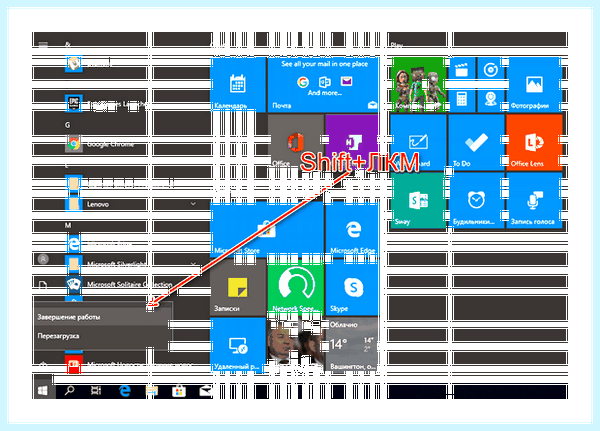
Task: Open the Documents icon in Start sidebar
Action: click(x=43, y=284)
